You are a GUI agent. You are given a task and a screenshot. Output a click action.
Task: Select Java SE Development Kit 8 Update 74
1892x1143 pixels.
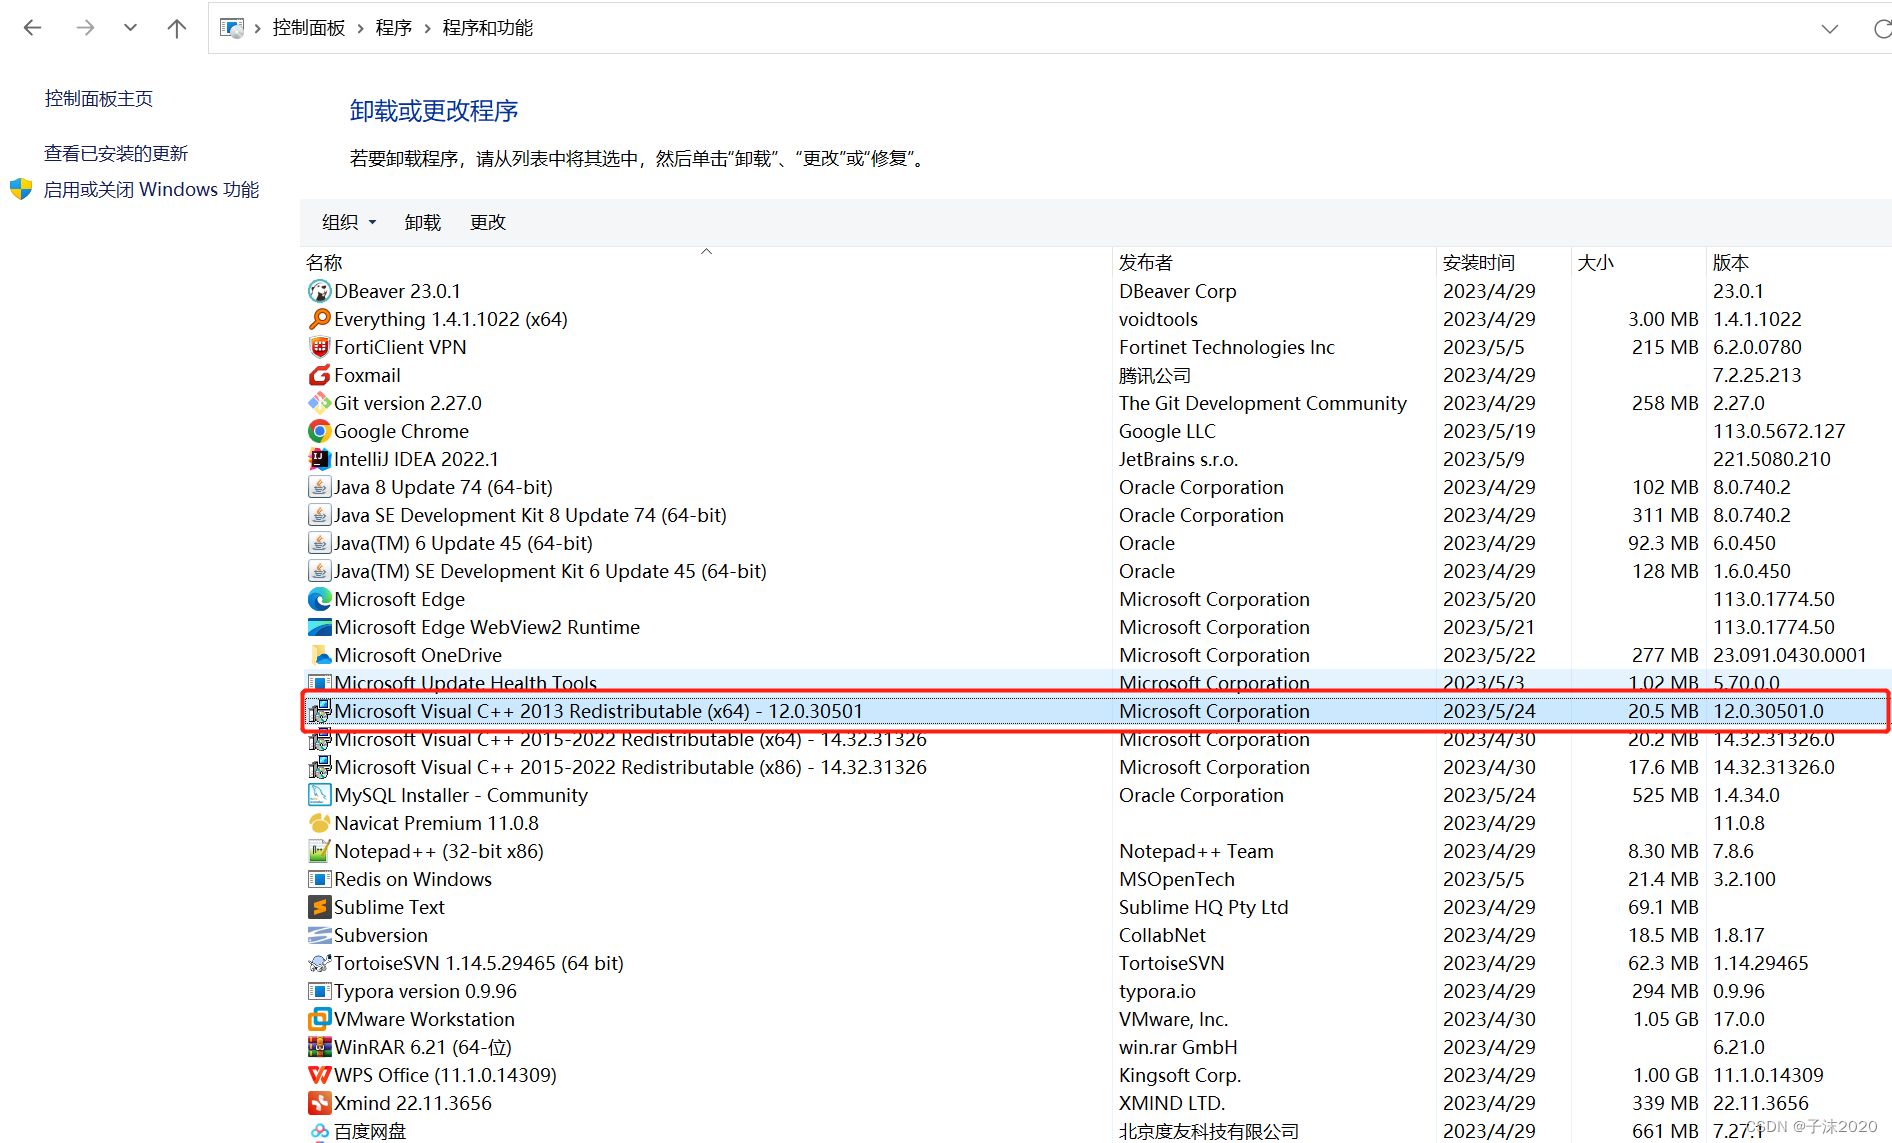pos(1096,515)
